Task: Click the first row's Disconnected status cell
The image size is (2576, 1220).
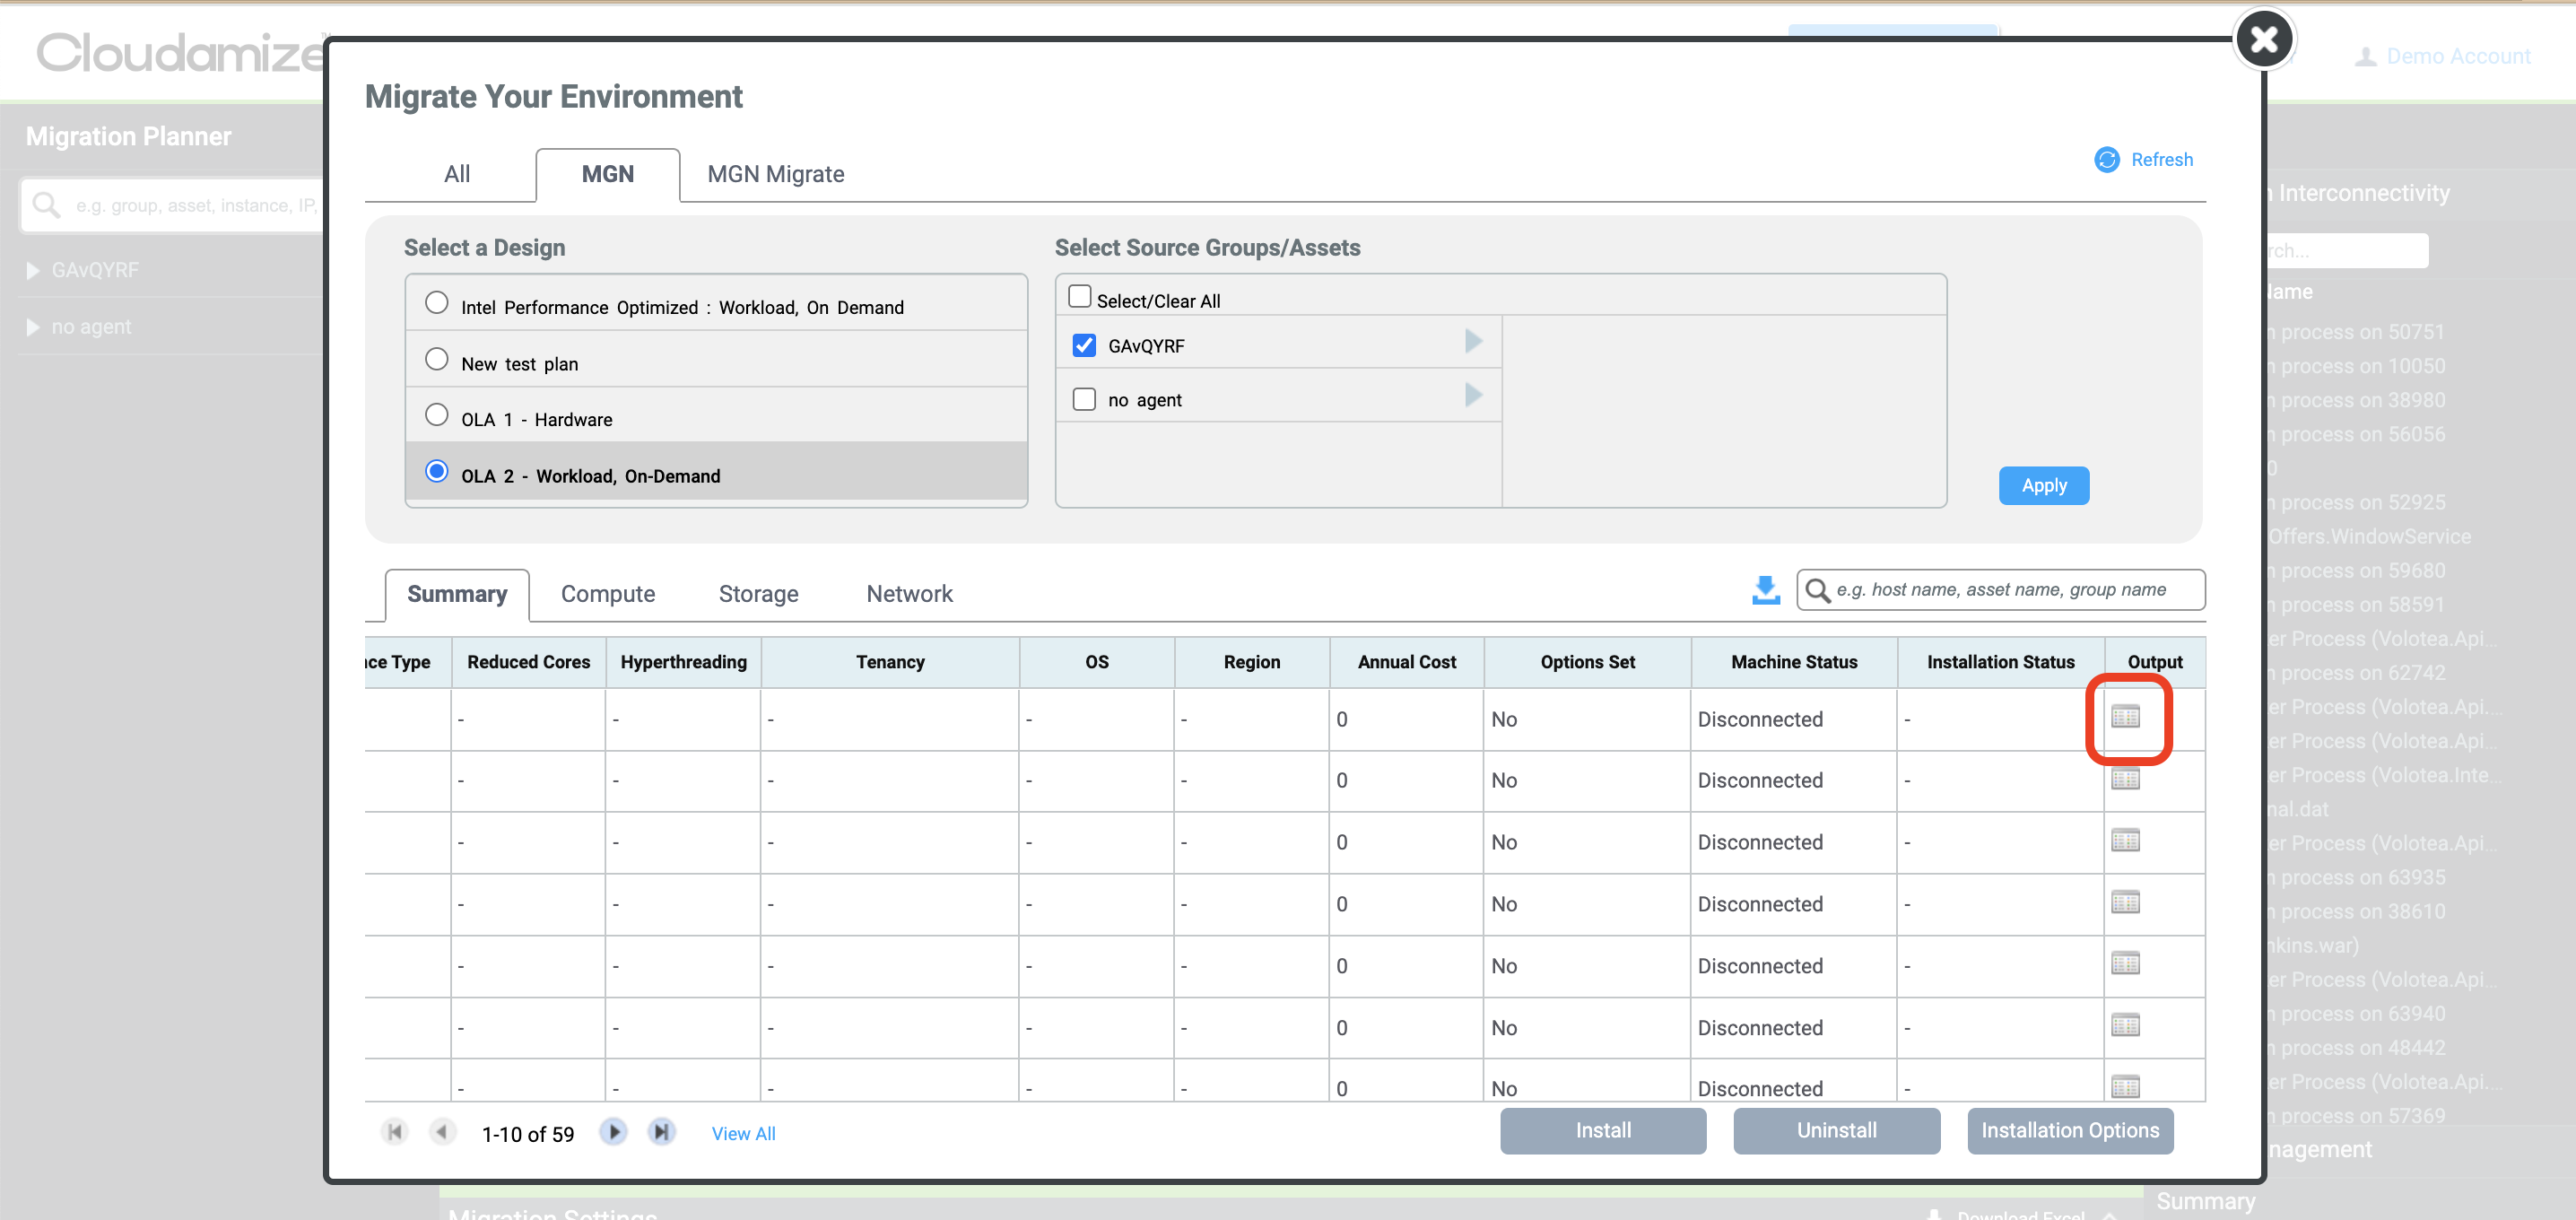Action: (1794, 719)
